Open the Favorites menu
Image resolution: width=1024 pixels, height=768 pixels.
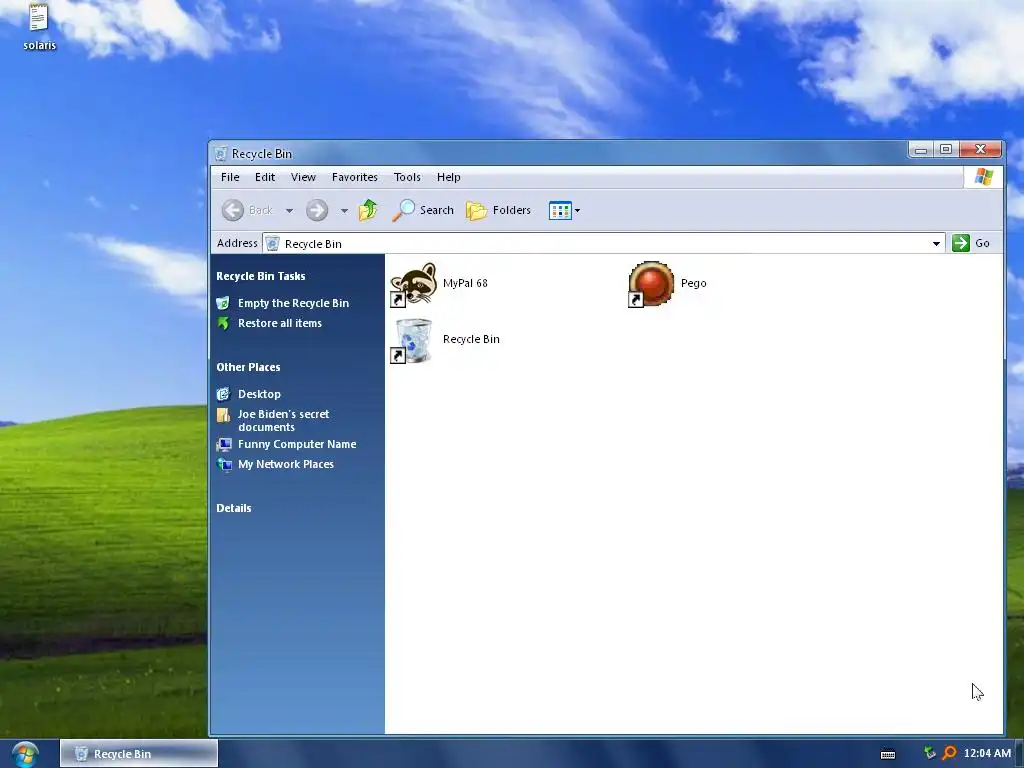coord(355,177)
